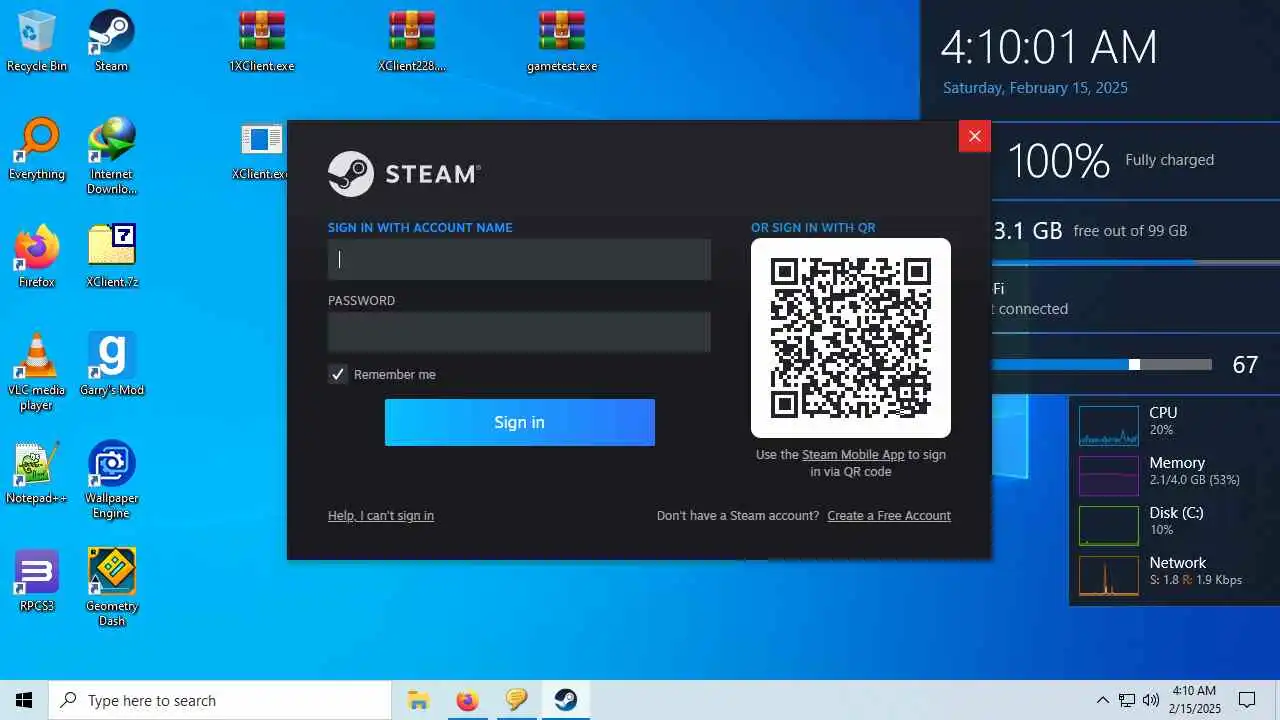Click the Memory usage graph widget
The image size is (1280, 720).
[1109, 475]
